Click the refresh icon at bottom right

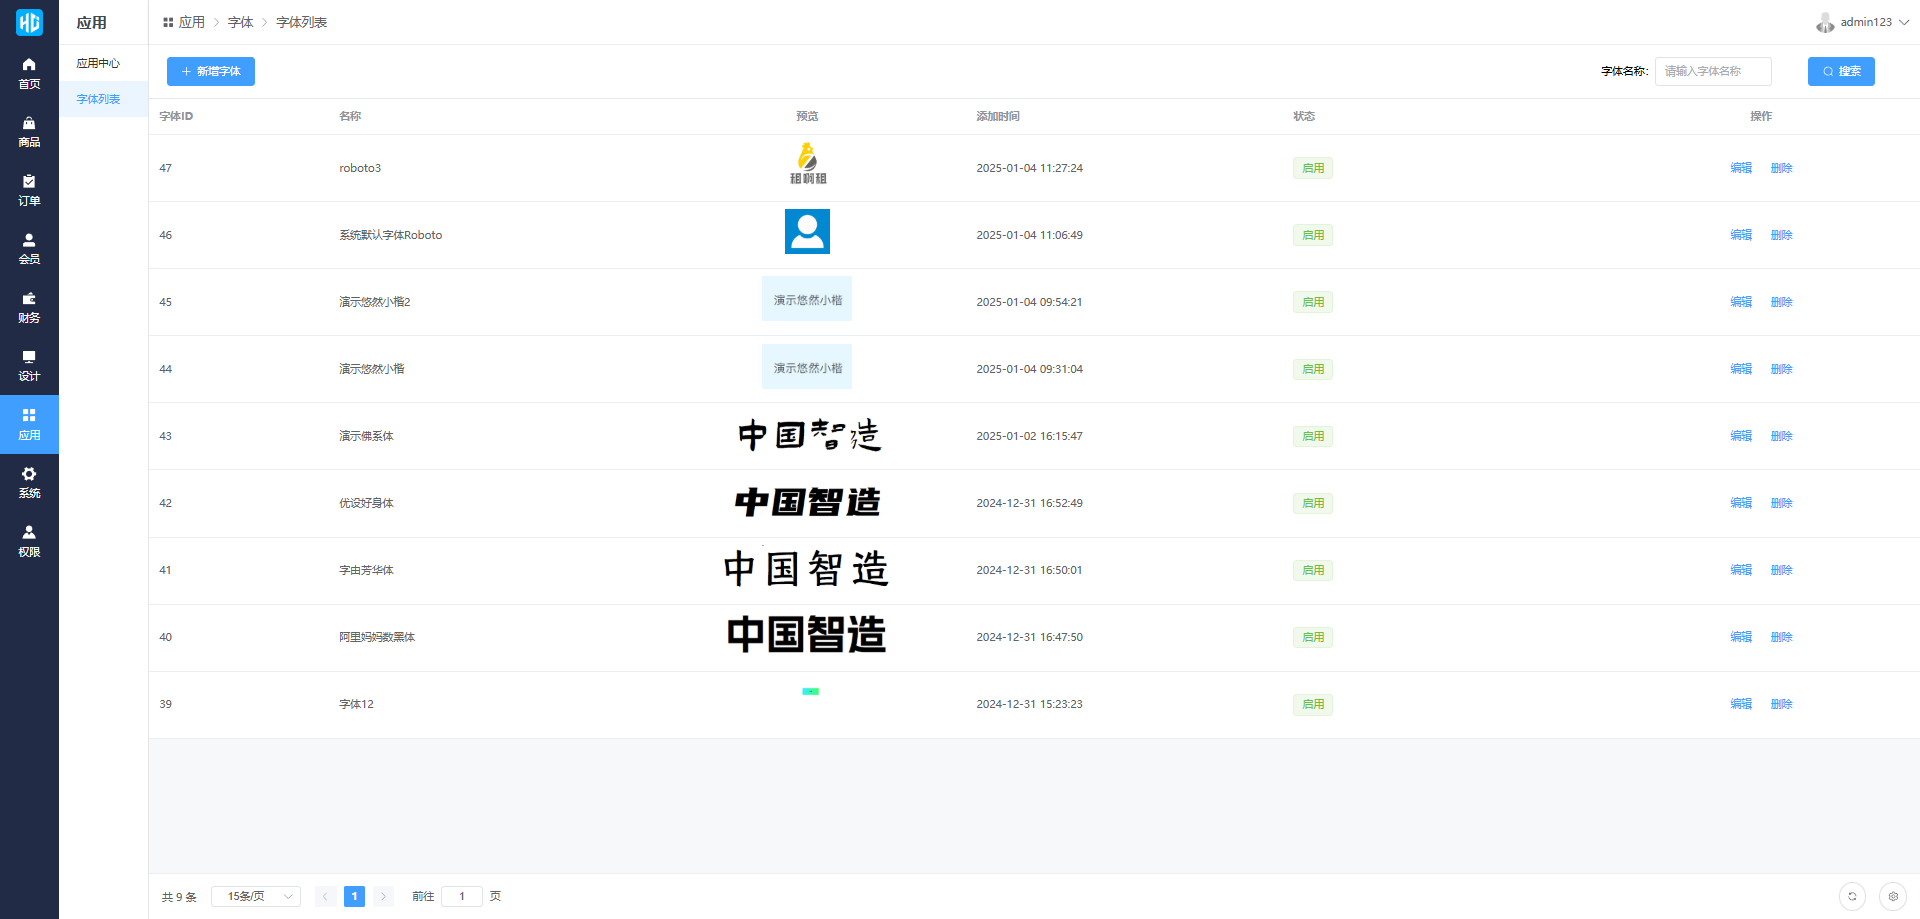pos(1852,896)
